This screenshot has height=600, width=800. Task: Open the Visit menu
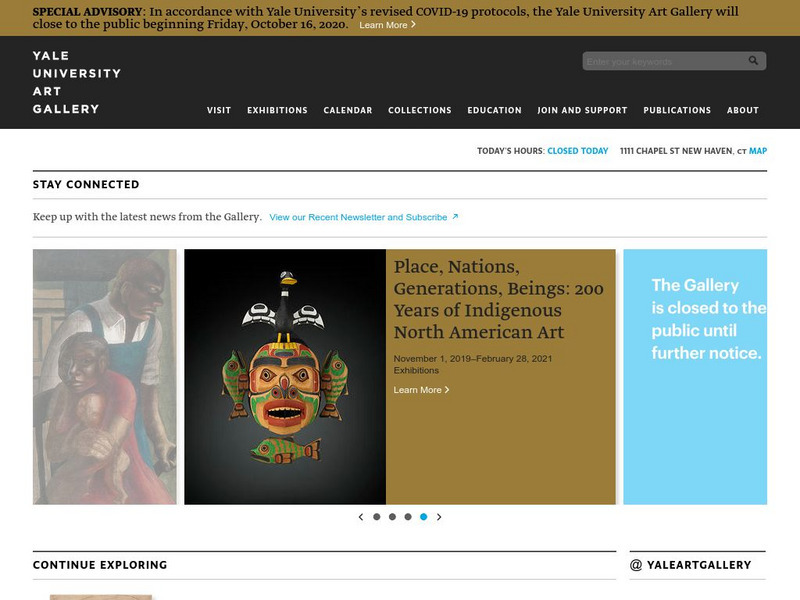click(219, 110)
